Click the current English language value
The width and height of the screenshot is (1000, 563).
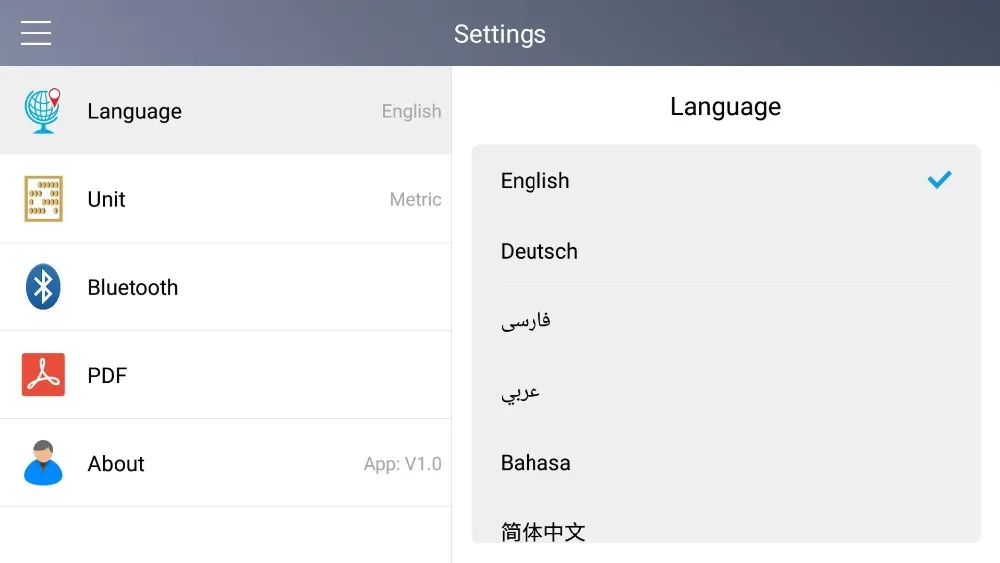pyautogui.click(x=411, y=111)
